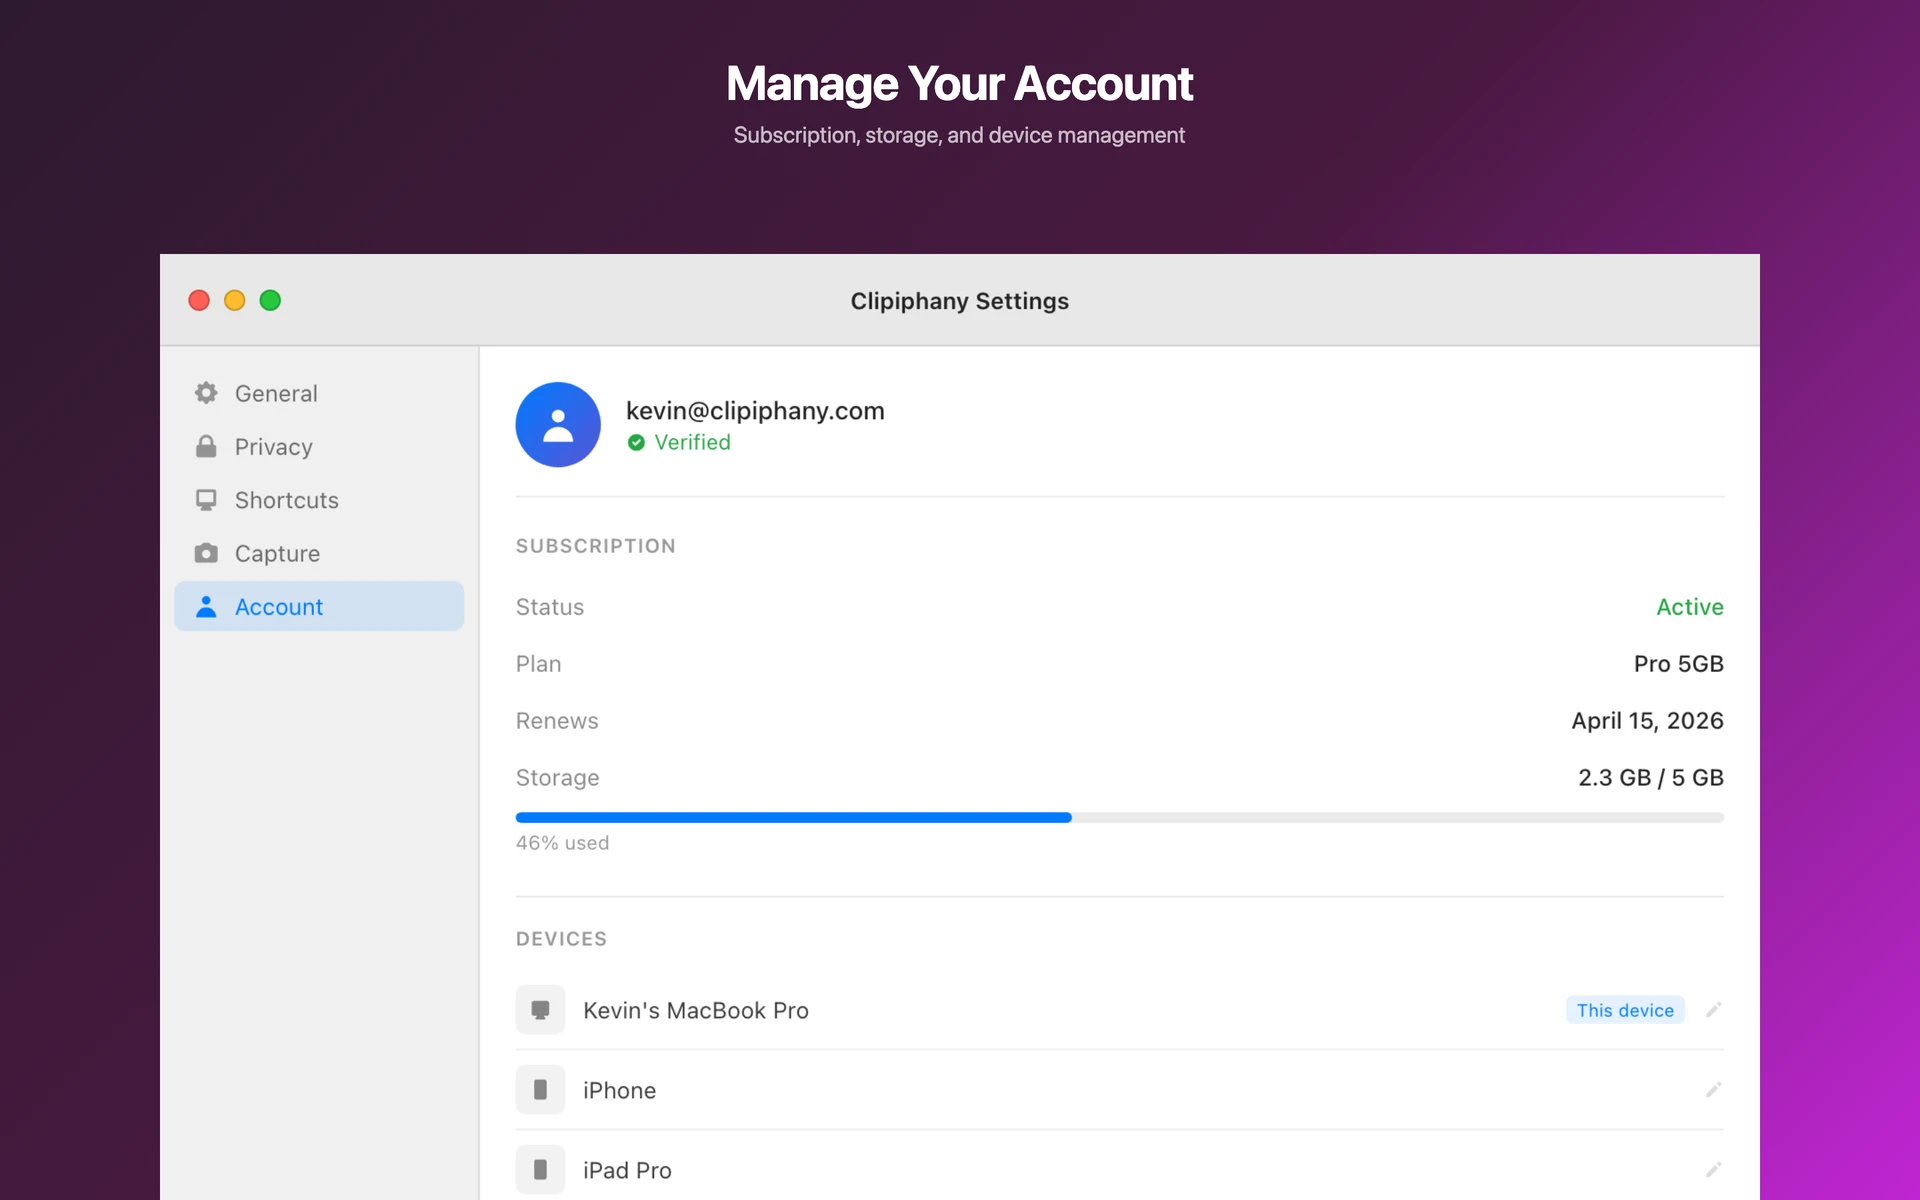
Task: Close the Clipiphany Settings window
Action: point(199,300)
